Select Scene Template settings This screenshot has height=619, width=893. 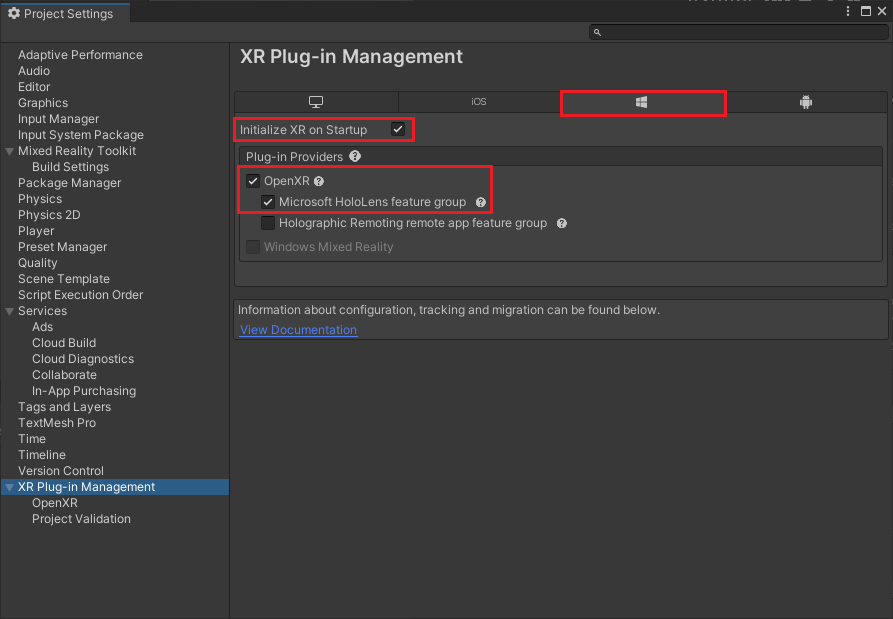point(64,278)
